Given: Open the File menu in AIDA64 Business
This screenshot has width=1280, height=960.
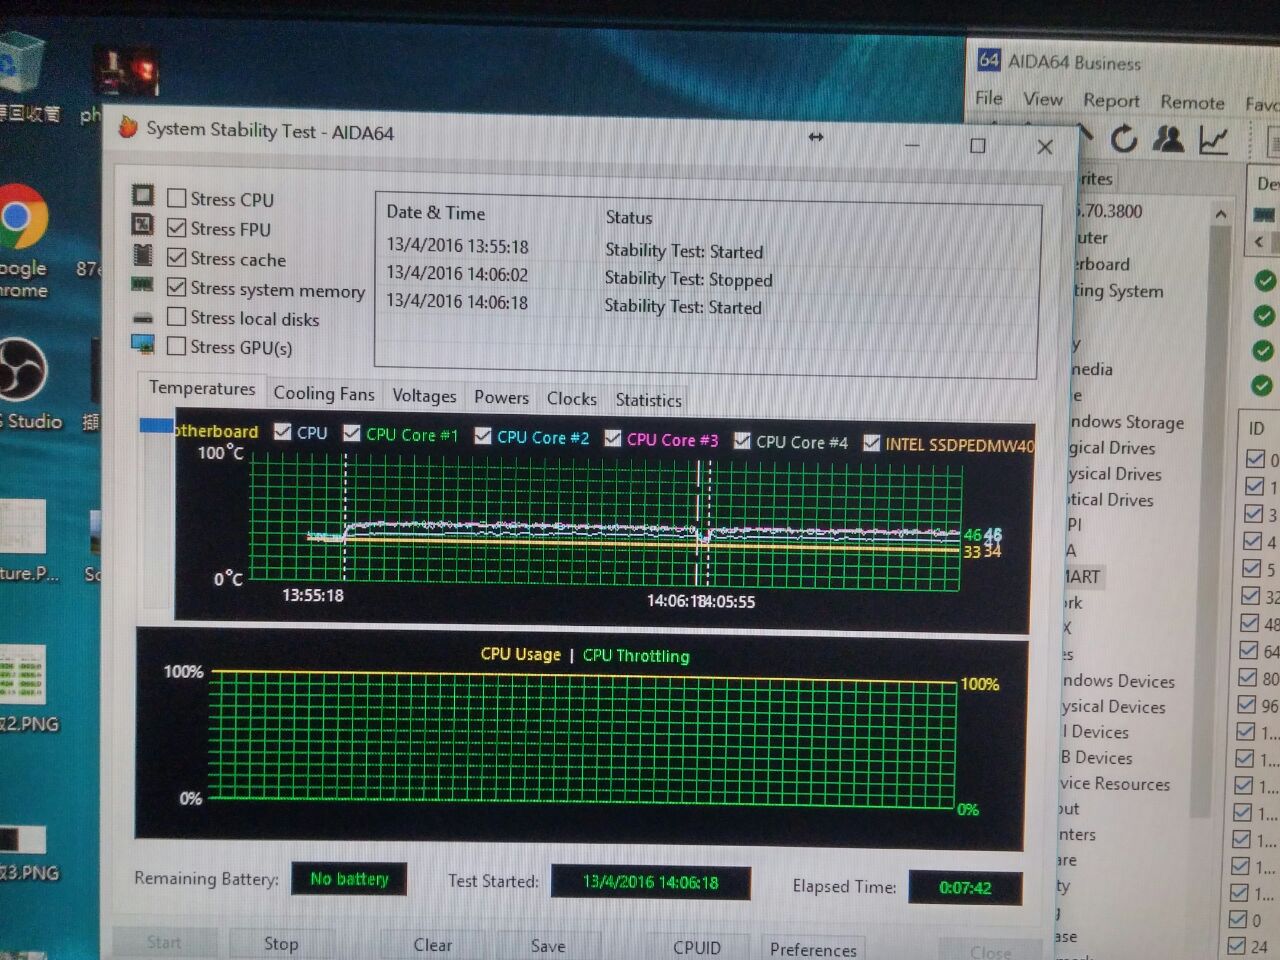Looking at the screenshot, I should (989, 98).
